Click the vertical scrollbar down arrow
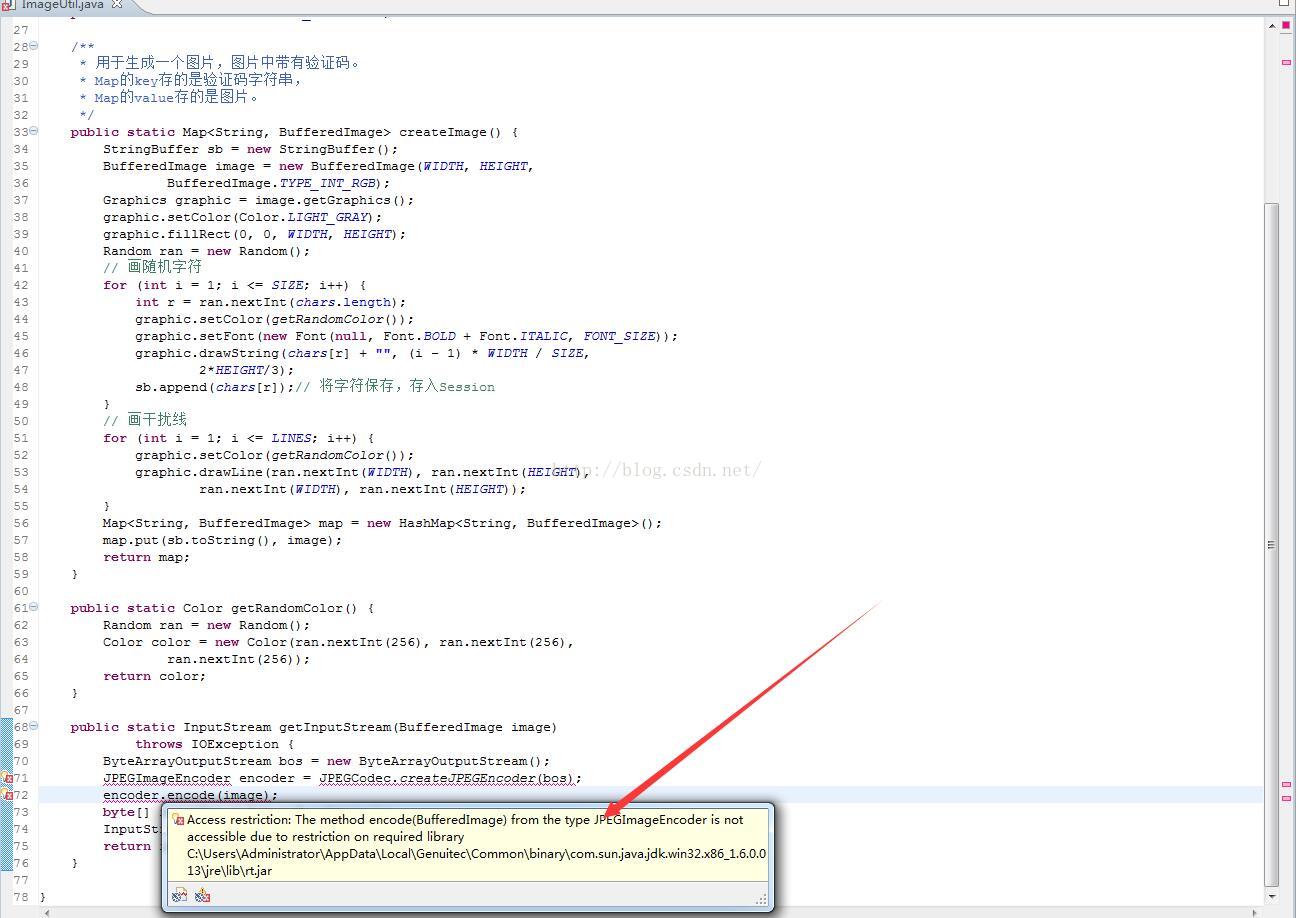 pyautogui.click(x=1271, y=896)
